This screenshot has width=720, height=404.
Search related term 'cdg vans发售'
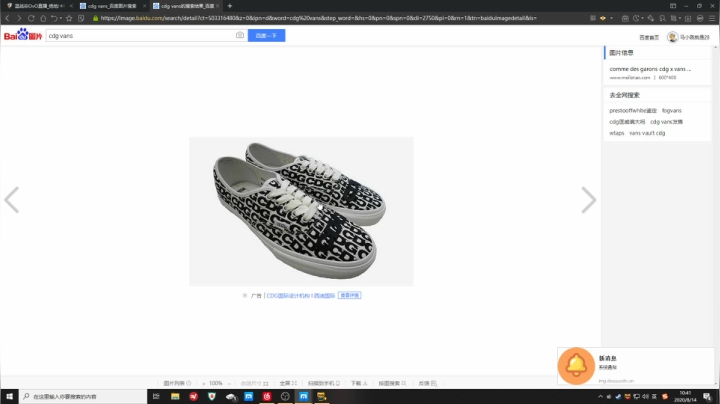click(666, 122)
